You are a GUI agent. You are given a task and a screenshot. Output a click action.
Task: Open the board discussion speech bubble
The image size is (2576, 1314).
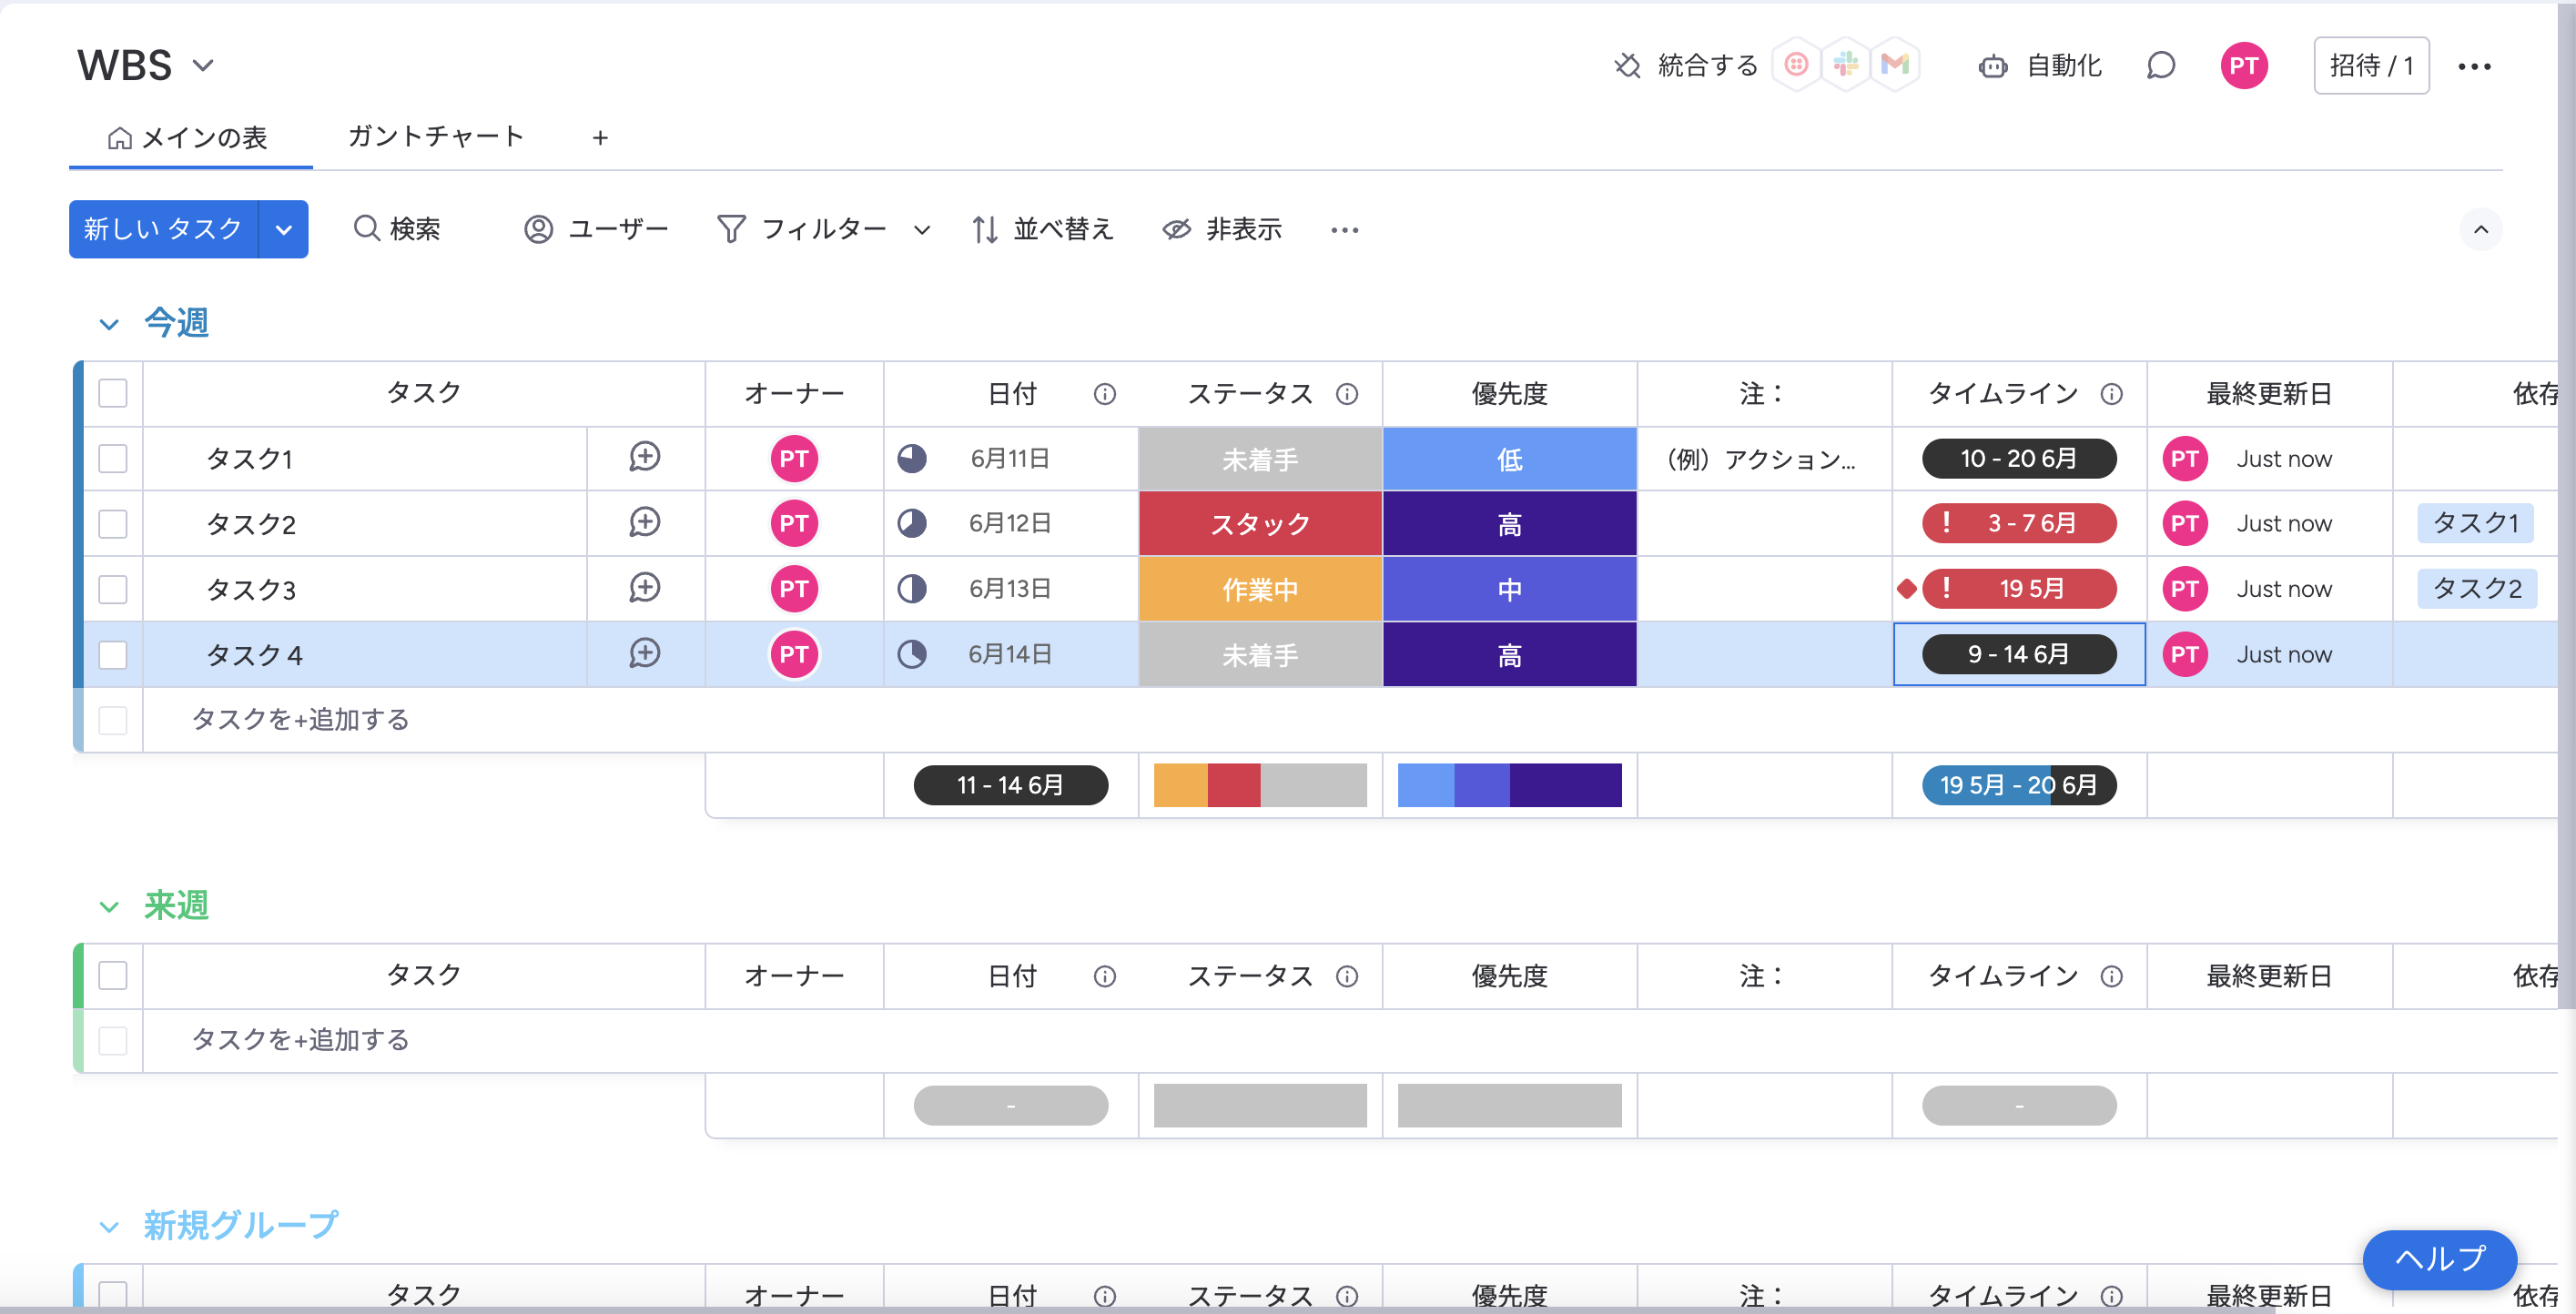[x=2160, y=66]
